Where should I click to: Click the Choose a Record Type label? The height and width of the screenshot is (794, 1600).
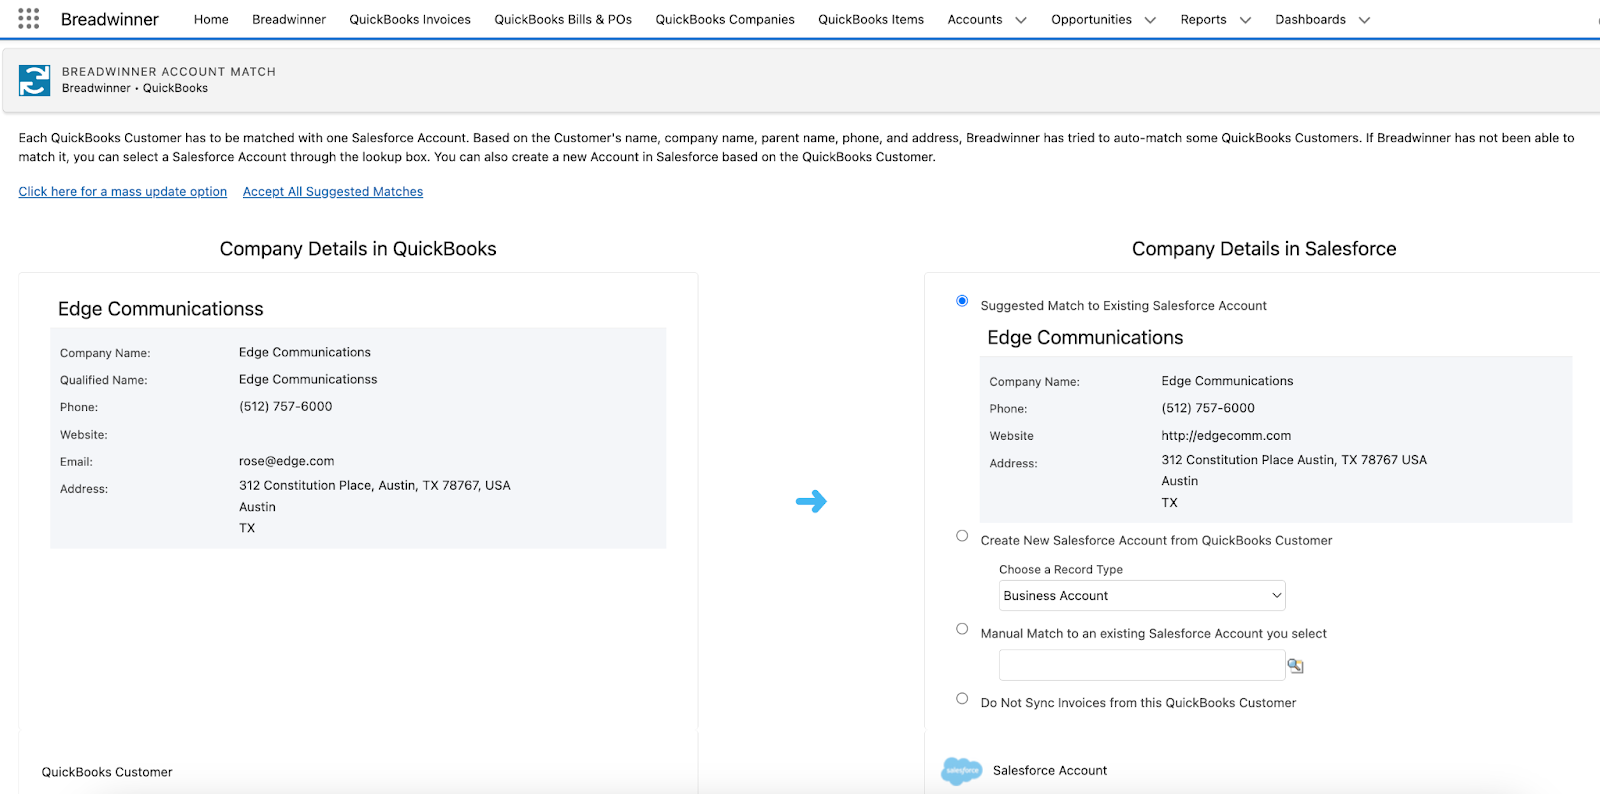(x=1061, y=570)
